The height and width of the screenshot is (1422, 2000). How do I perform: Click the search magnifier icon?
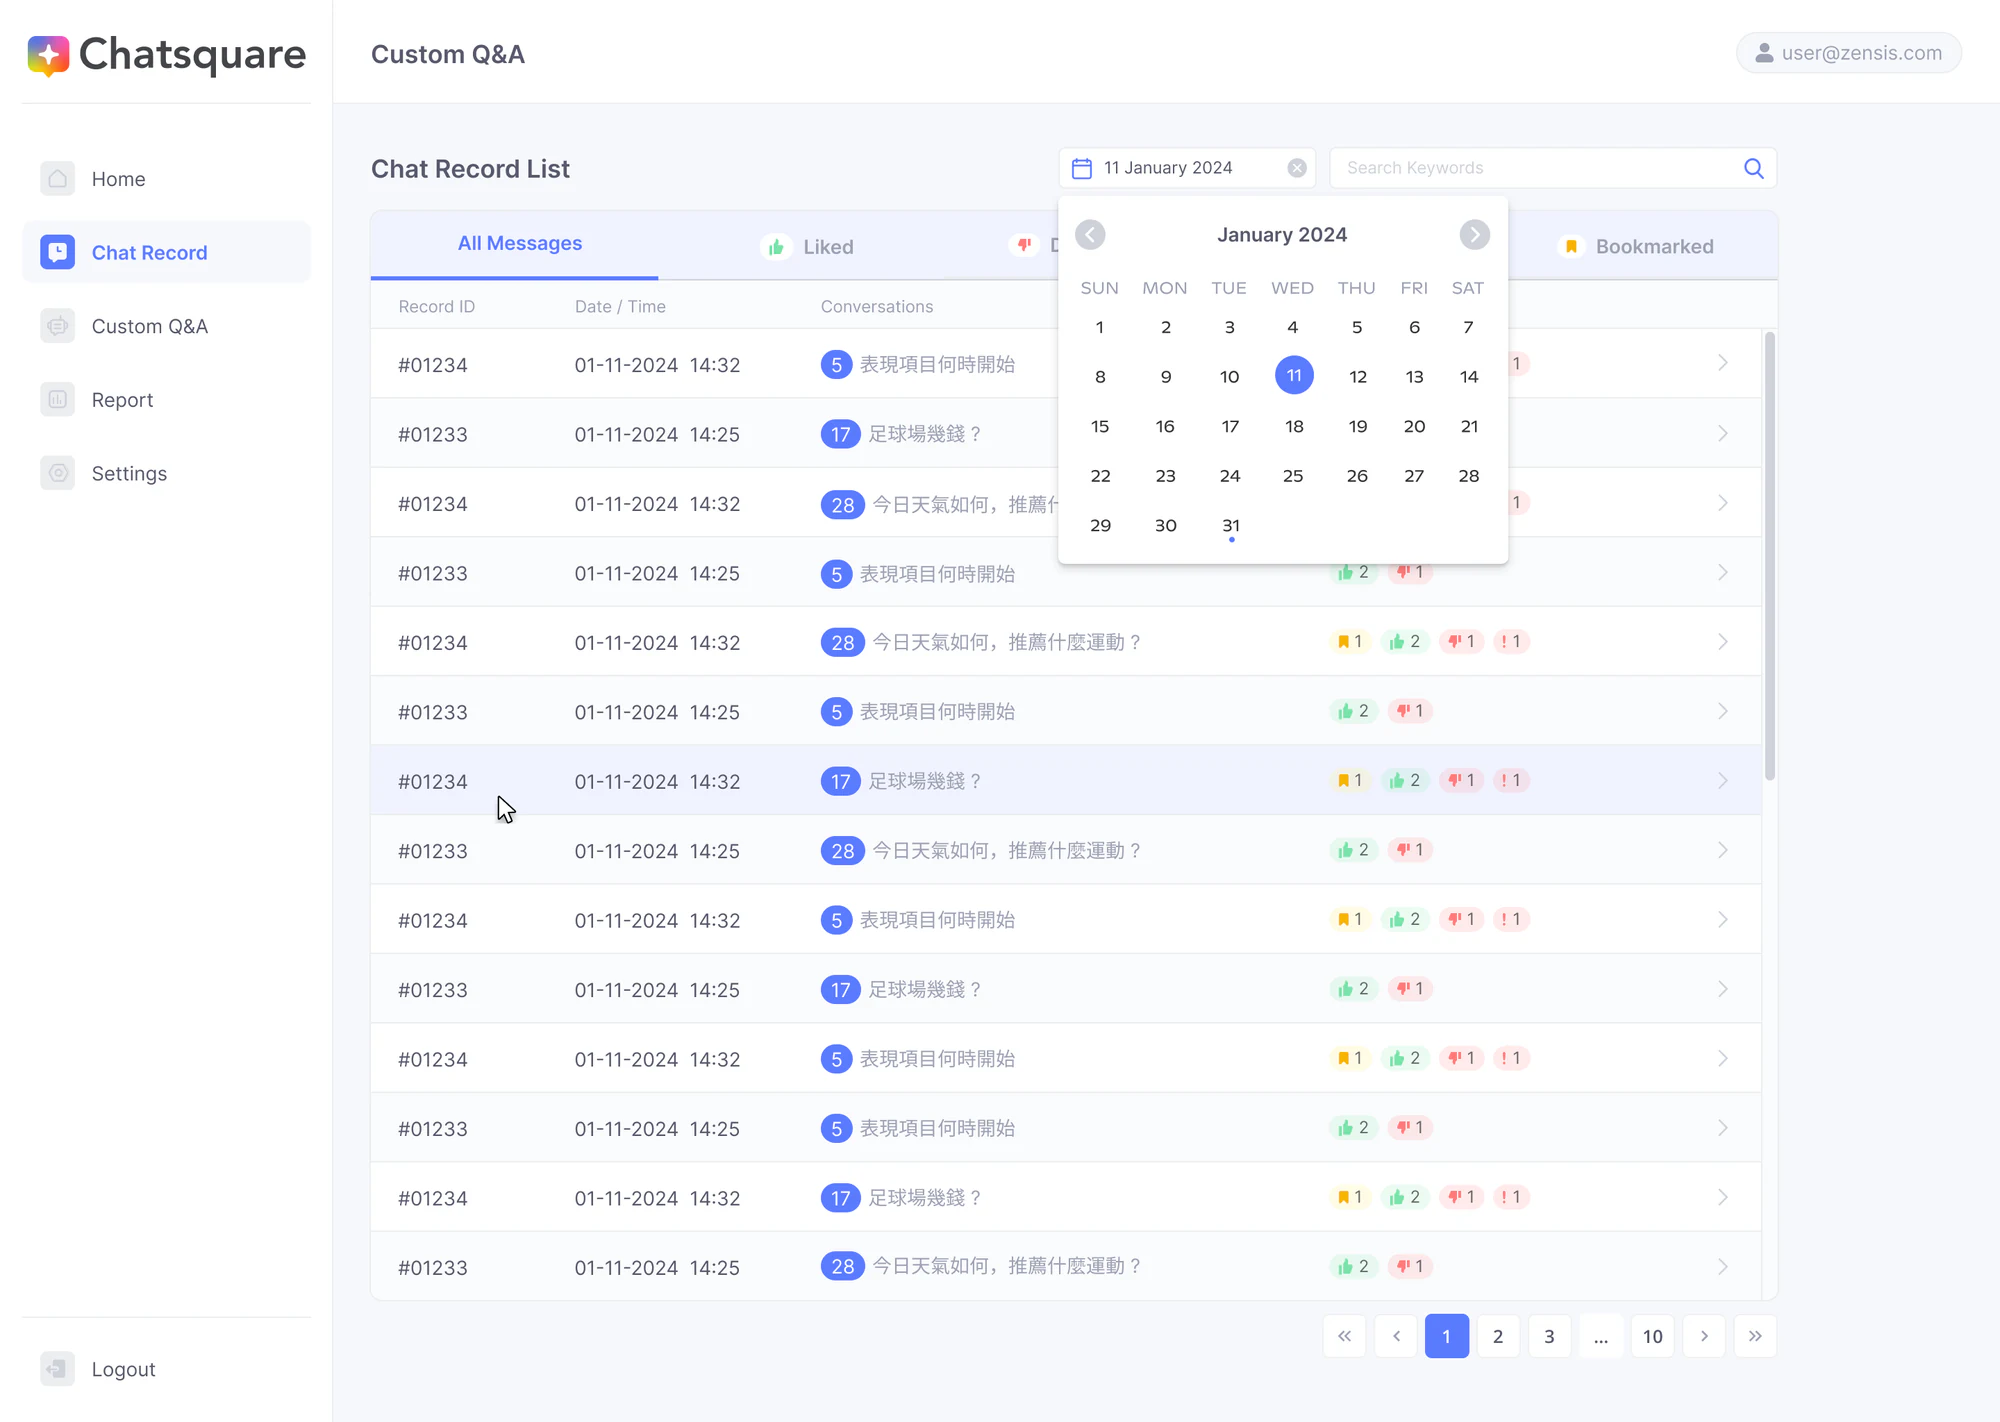[1754, 168]
